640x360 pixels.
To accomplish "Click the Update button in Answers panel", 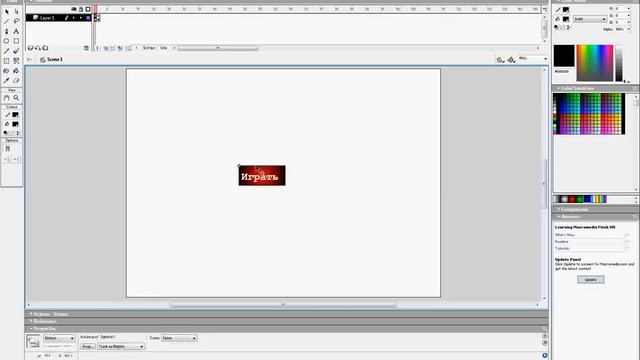I will click(590, 280).
